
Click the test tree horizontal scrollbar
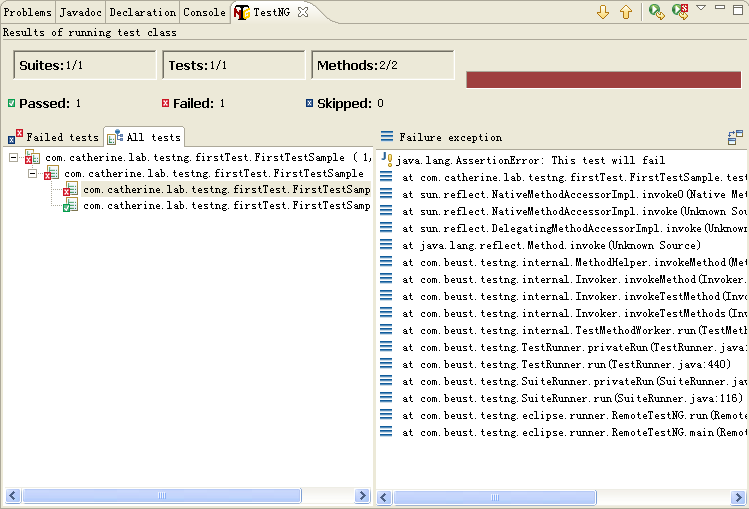[186, 497]
